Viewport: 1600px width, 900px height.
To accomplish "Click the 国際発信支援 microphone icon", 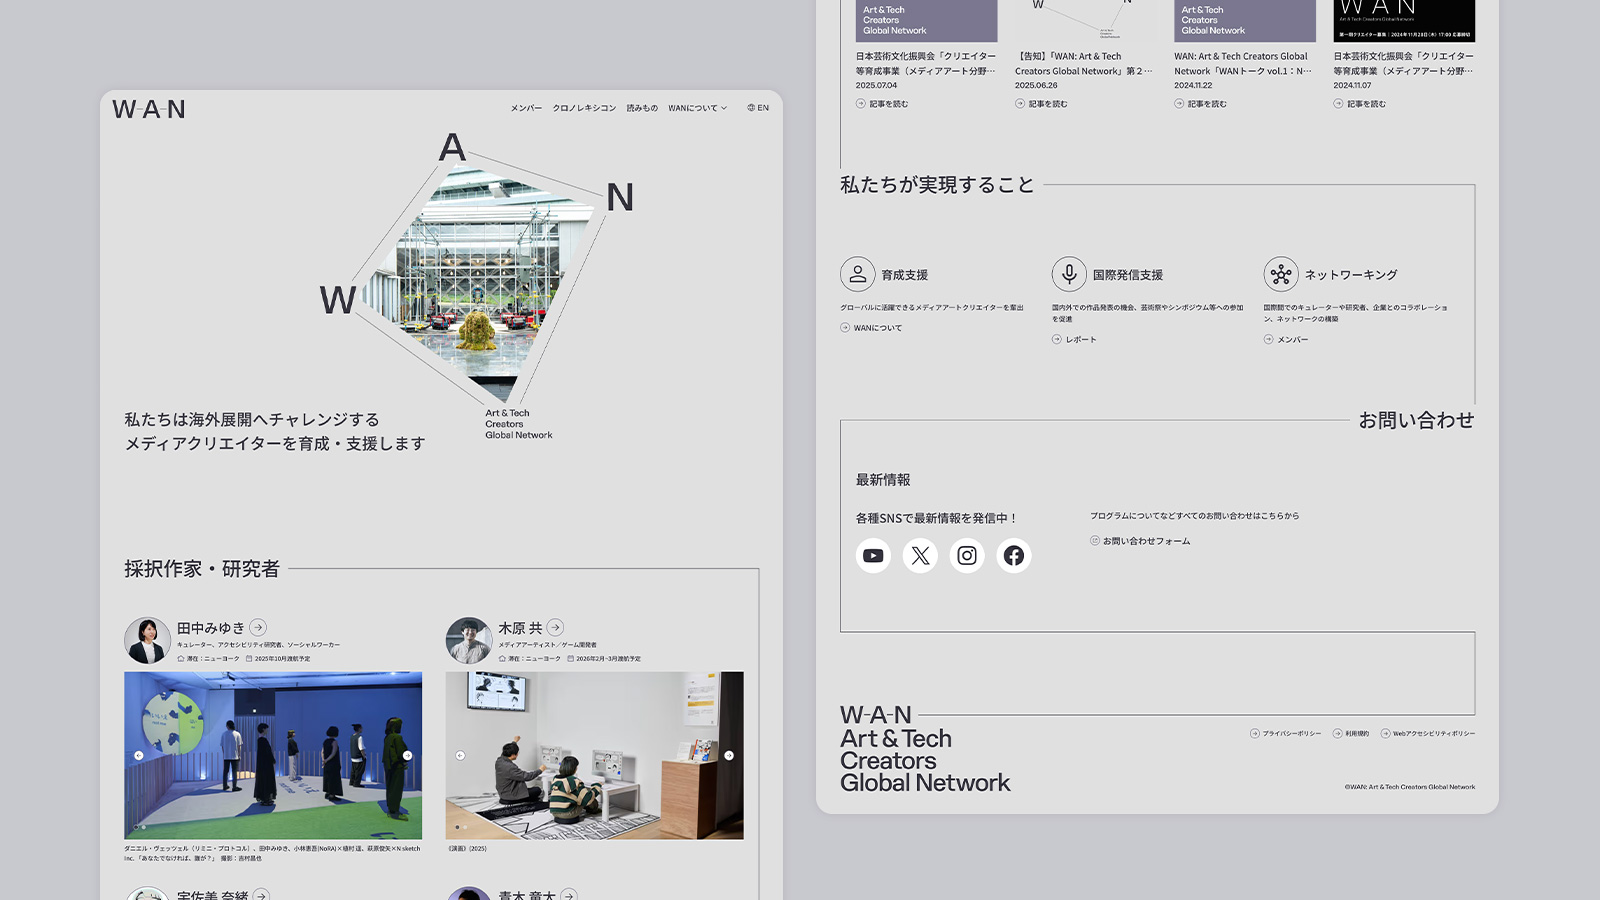I will click(1069, 274).
